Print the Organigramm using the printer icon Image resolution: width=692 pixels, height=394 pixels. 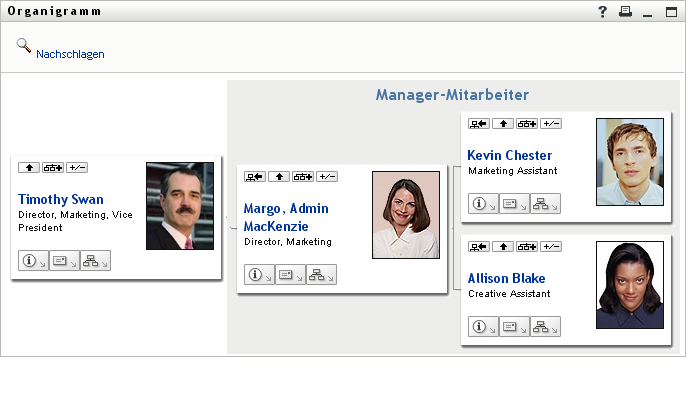click(x=625, y=11)
